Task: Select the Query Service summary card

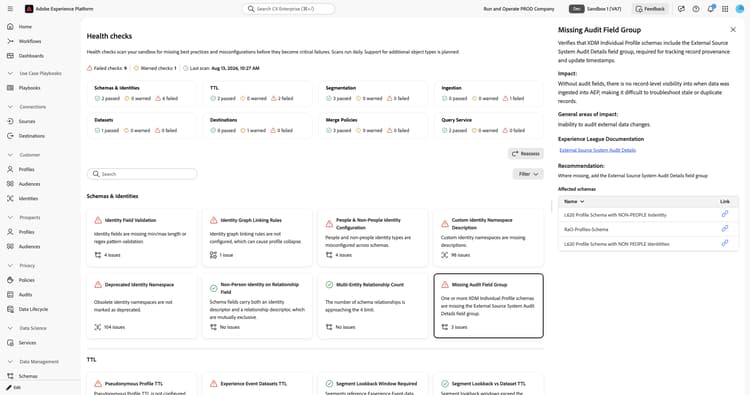Action: 489,125
